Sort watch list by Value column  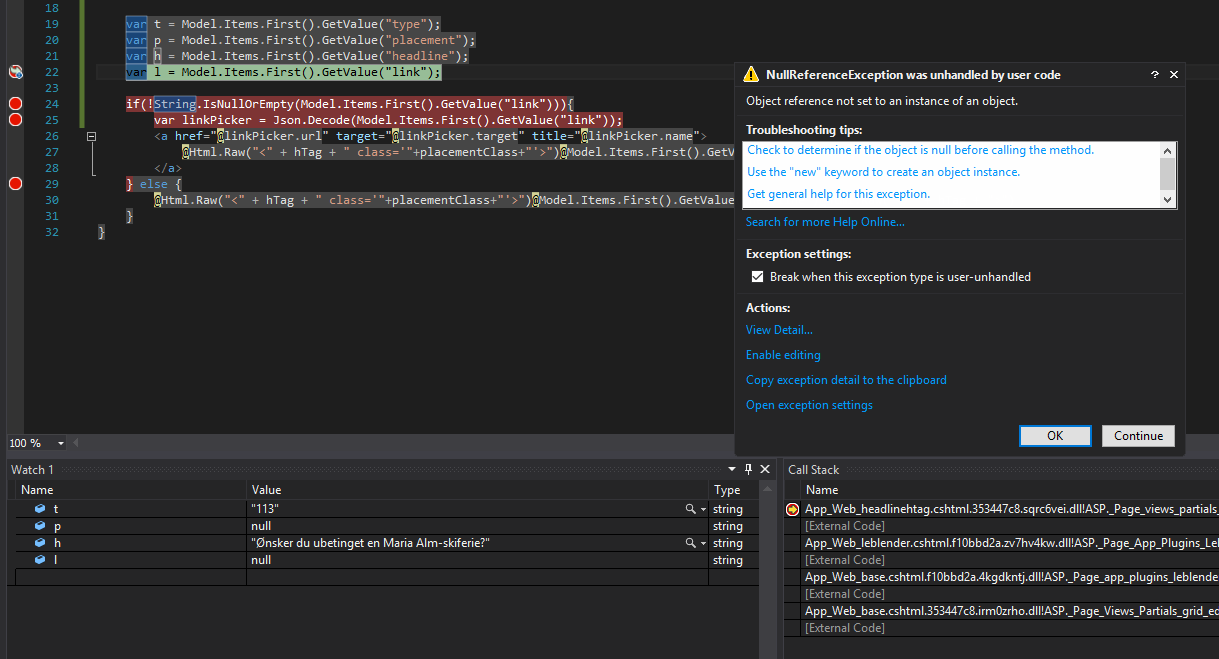478,490
